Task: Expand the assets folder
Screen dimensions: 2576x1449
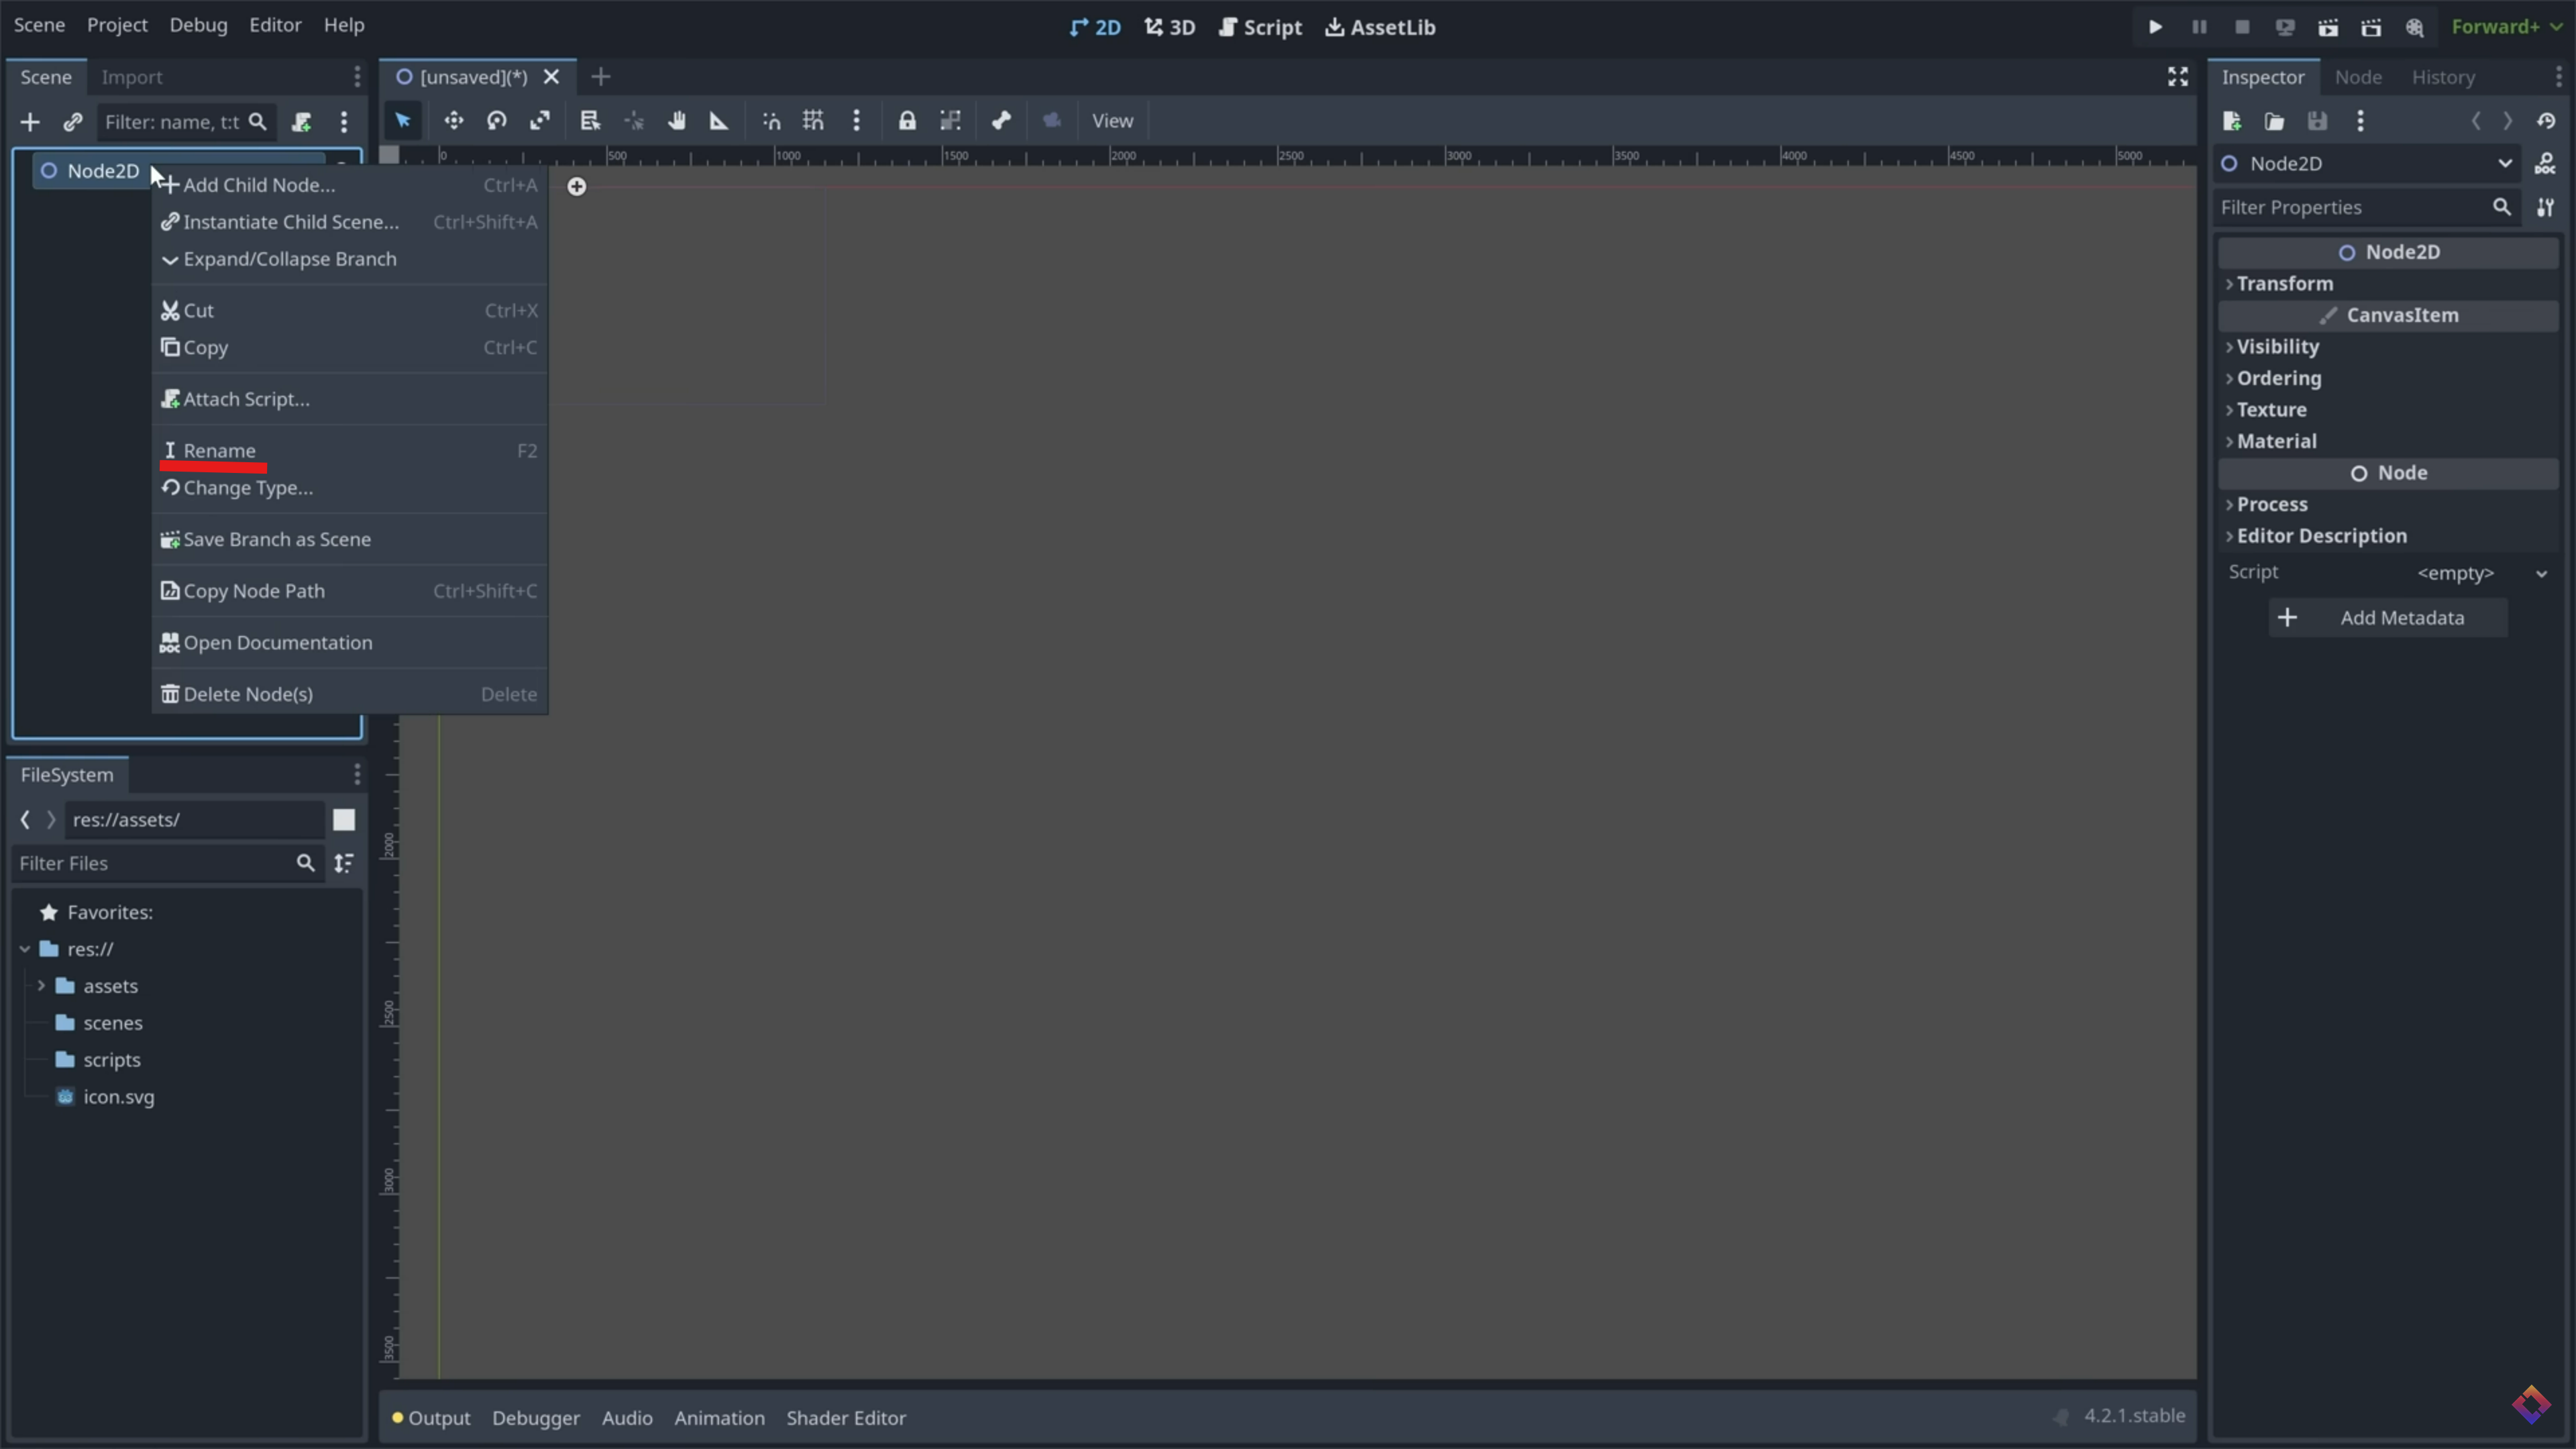Action: click(x=41, y=986)
